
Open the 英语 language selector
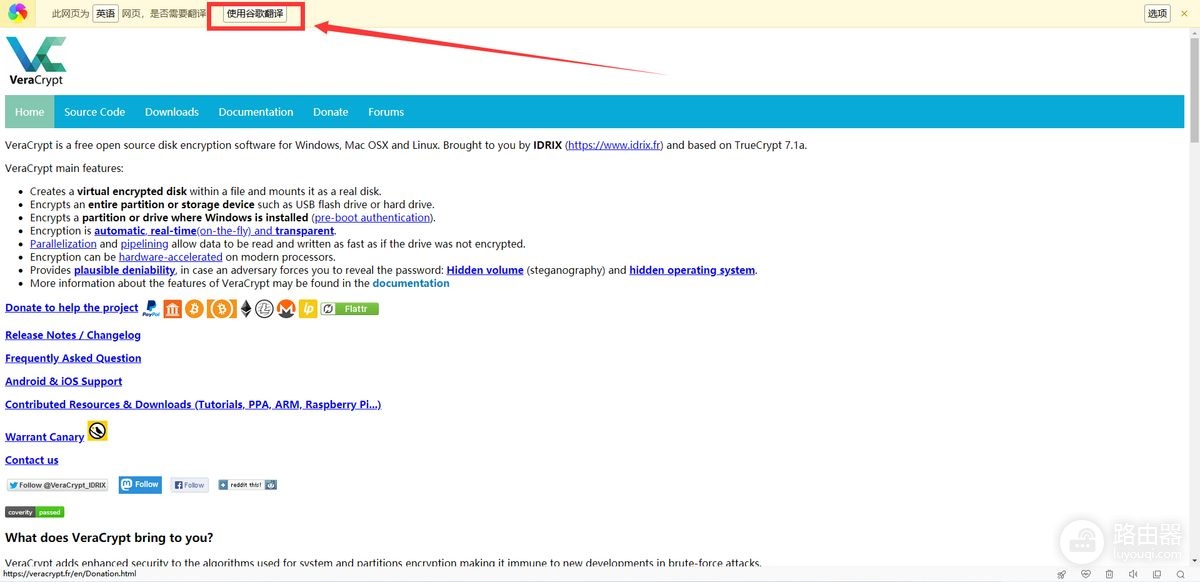point(105,13)
